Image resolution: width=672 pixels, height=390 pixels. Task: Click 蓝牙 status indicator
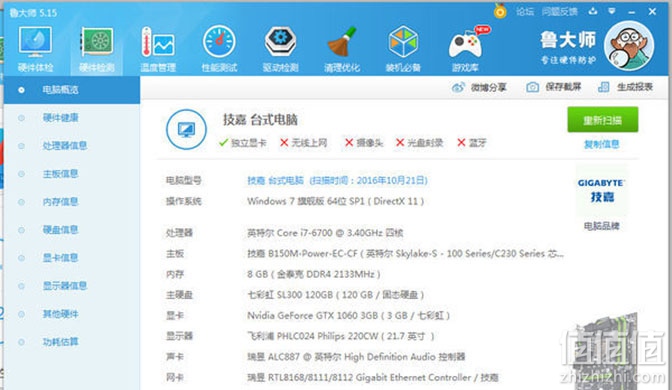(x=472, y=143)
